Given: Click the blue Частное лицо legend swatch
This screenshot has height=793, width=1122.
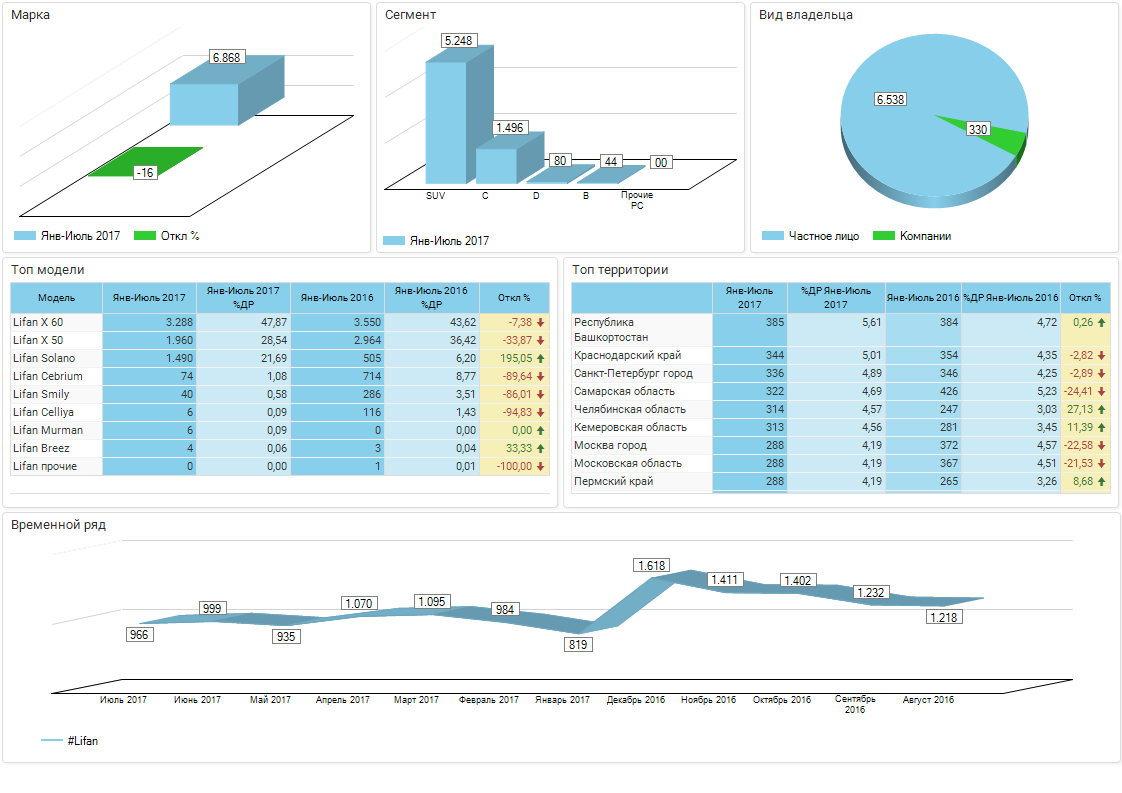Looking at the screenshot, I should click(773, 236).
